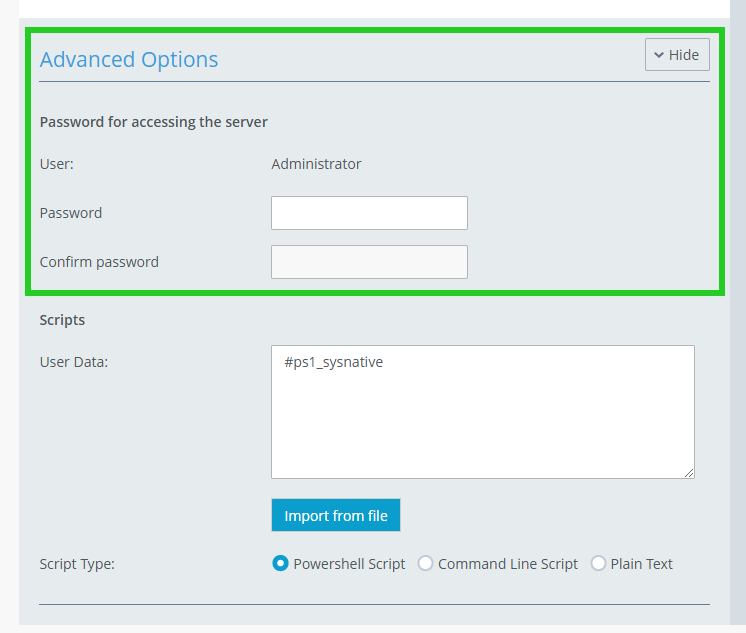Choose the Command Line Script radio option
This screenshot has height=633, width=746.
click(425, 564)
